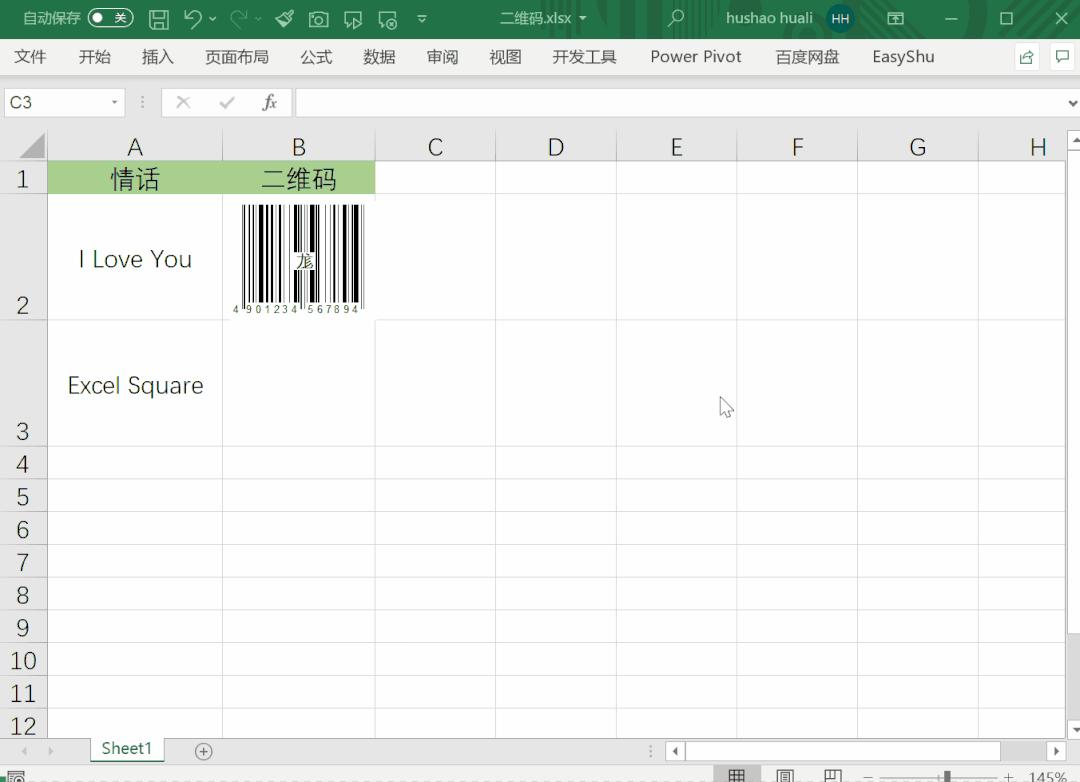Open the 百度网盘 tab
The width and height of the screenshot is (1080, 782).
click(x=807, y=57)
